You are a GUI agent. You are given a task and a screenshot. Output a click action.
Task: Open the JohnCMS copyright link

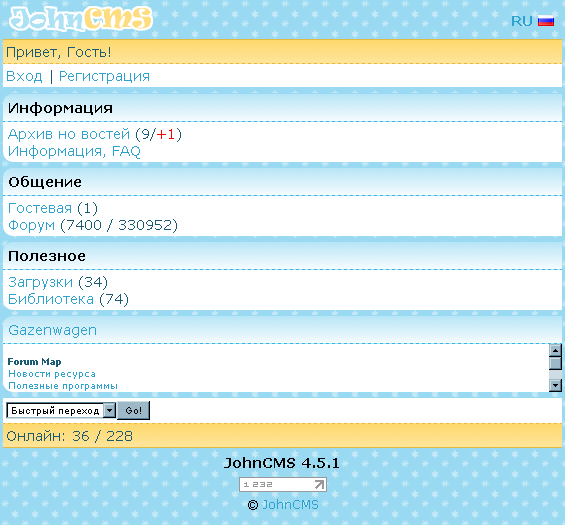pos(290,504)
